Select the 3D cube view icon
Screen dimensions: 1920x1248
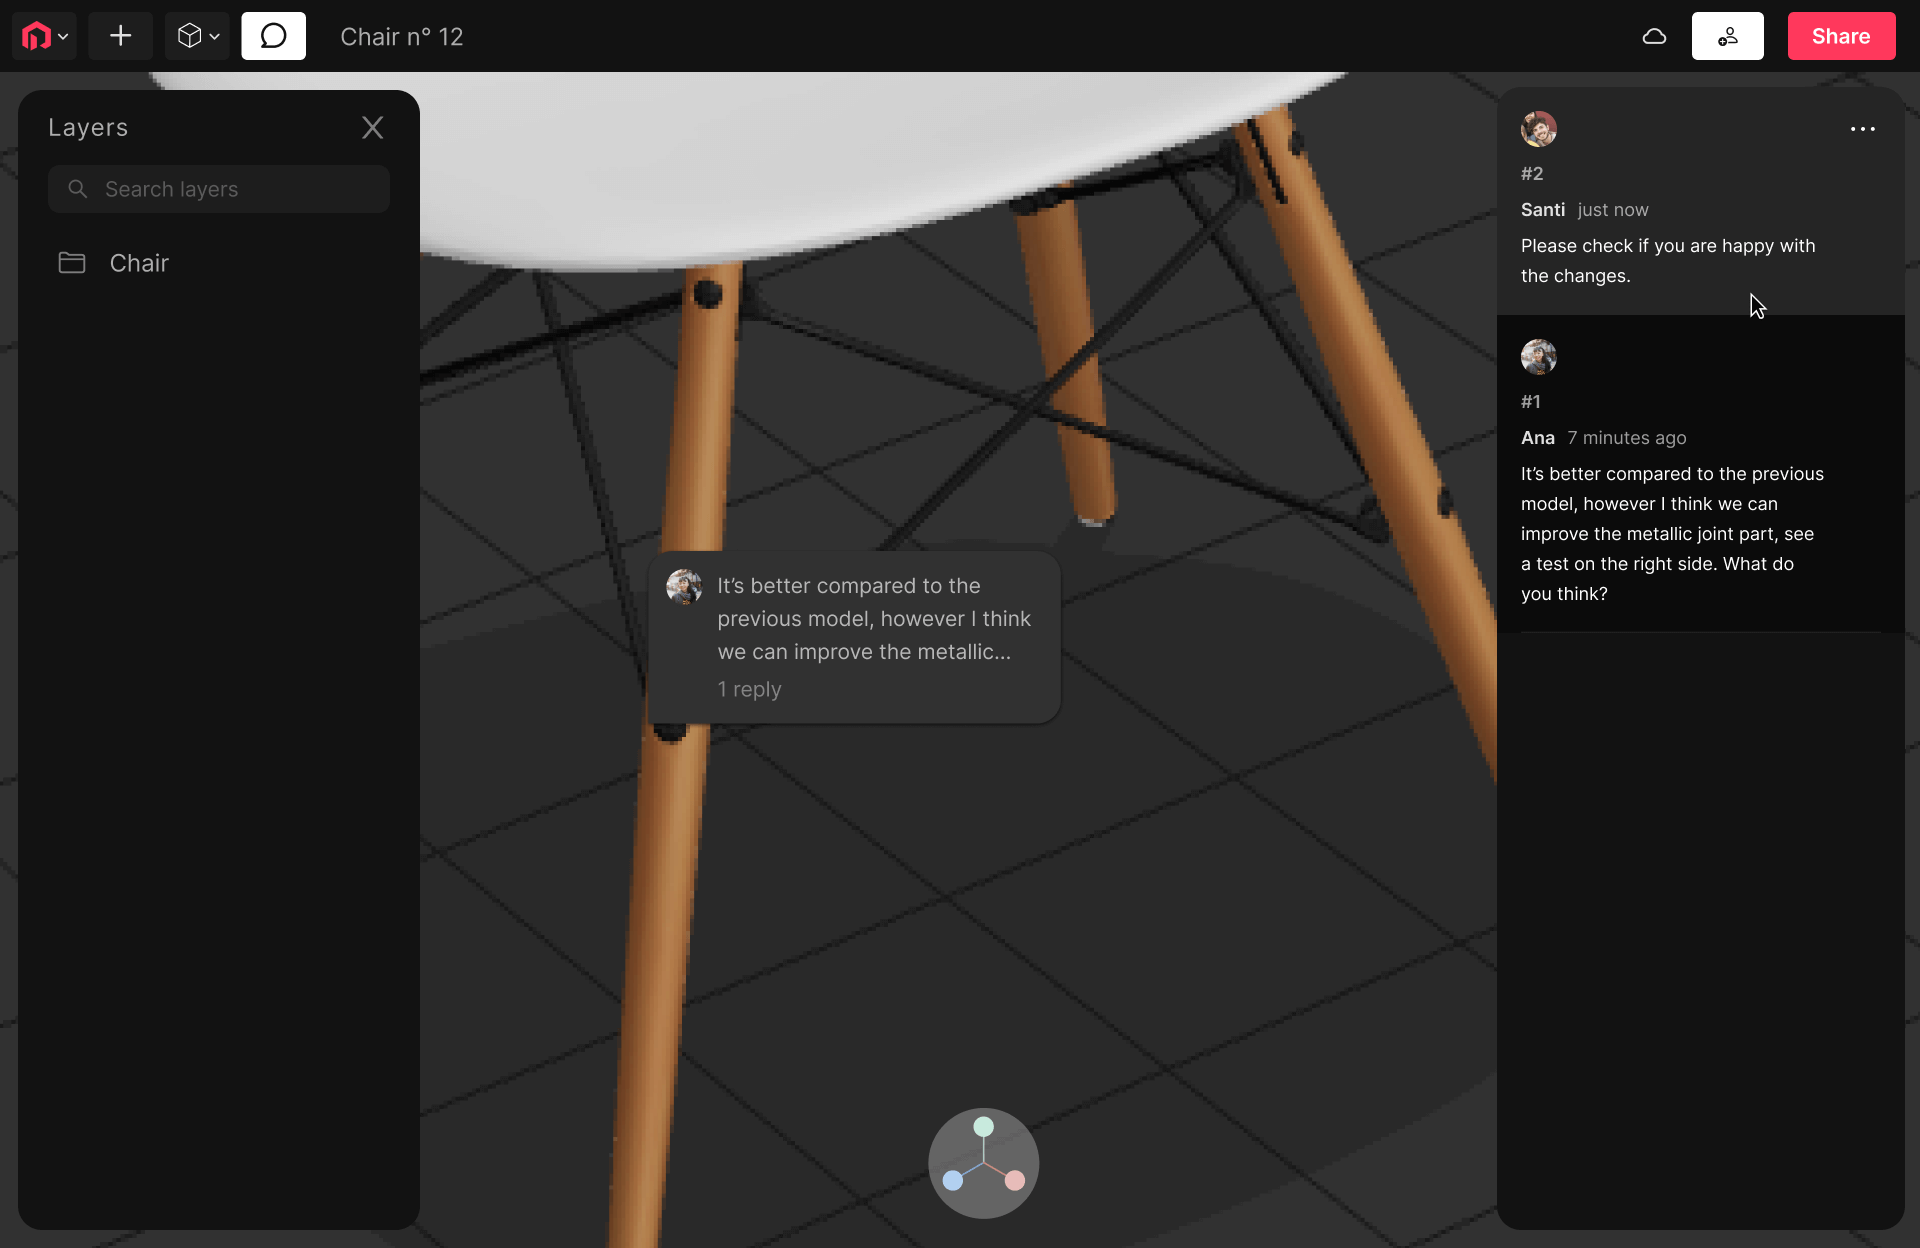tap(190, 36)
